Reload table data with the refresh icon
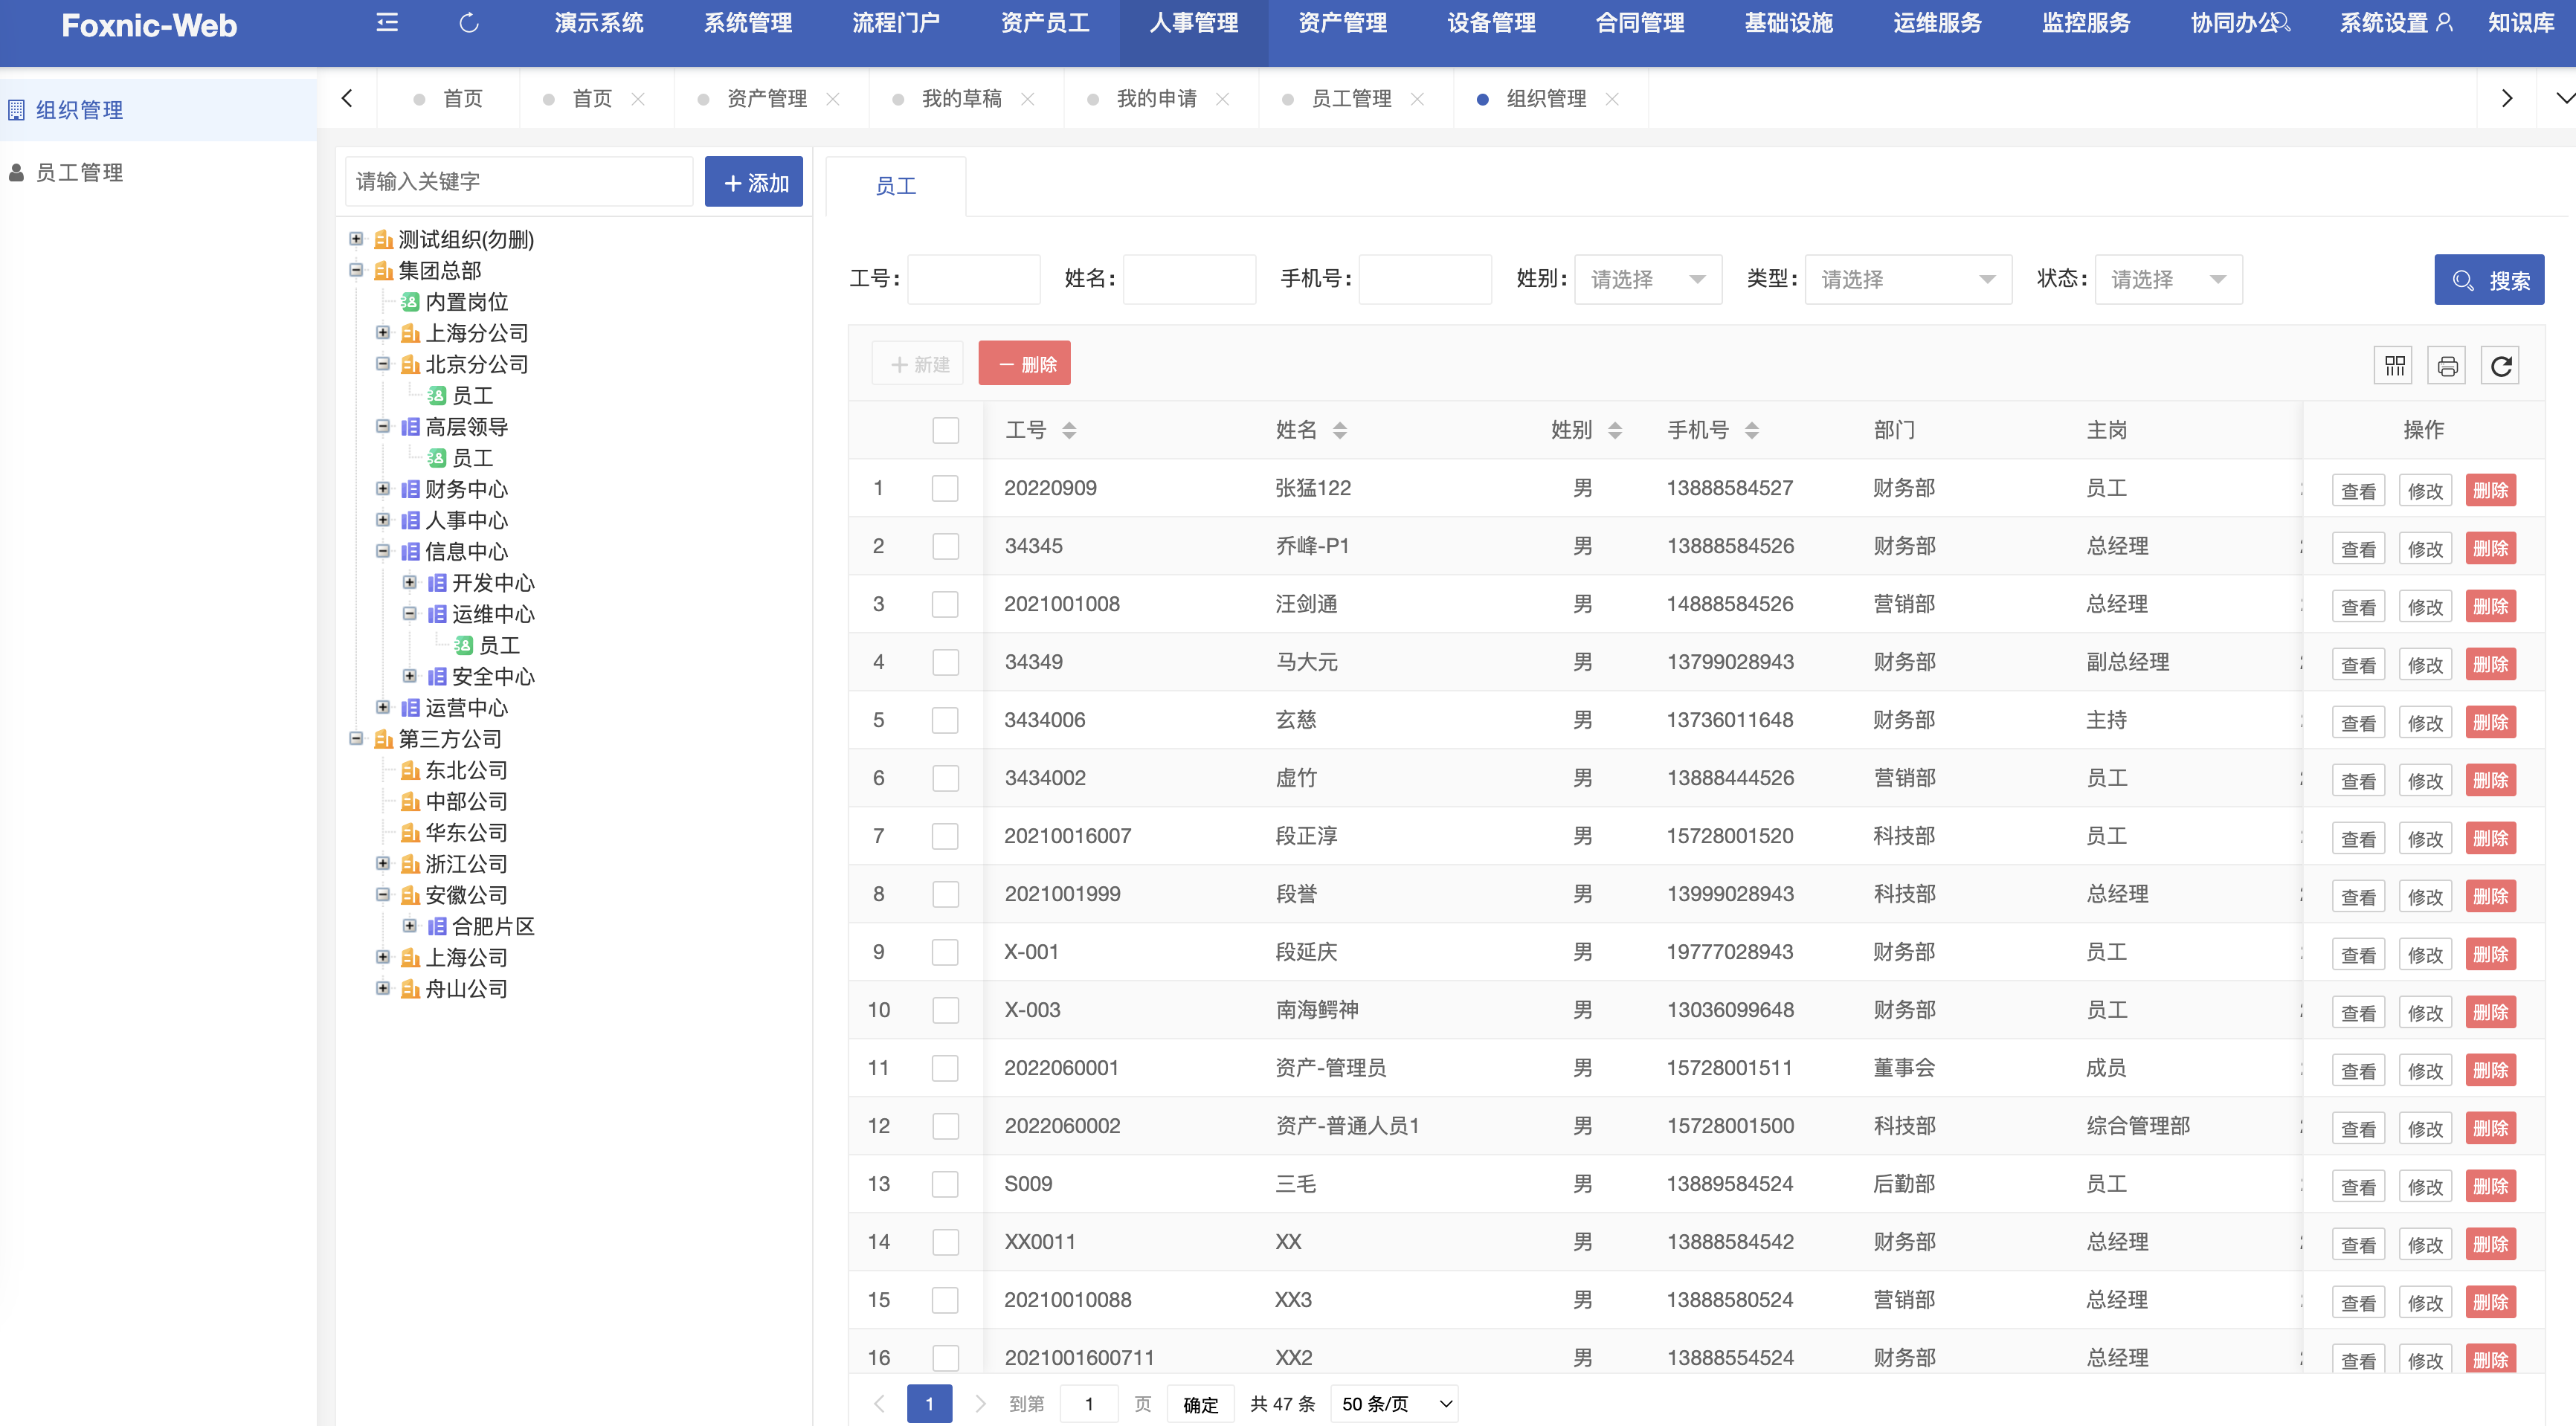Viewport: 2576px width, 1426px height. point(2502,365)
